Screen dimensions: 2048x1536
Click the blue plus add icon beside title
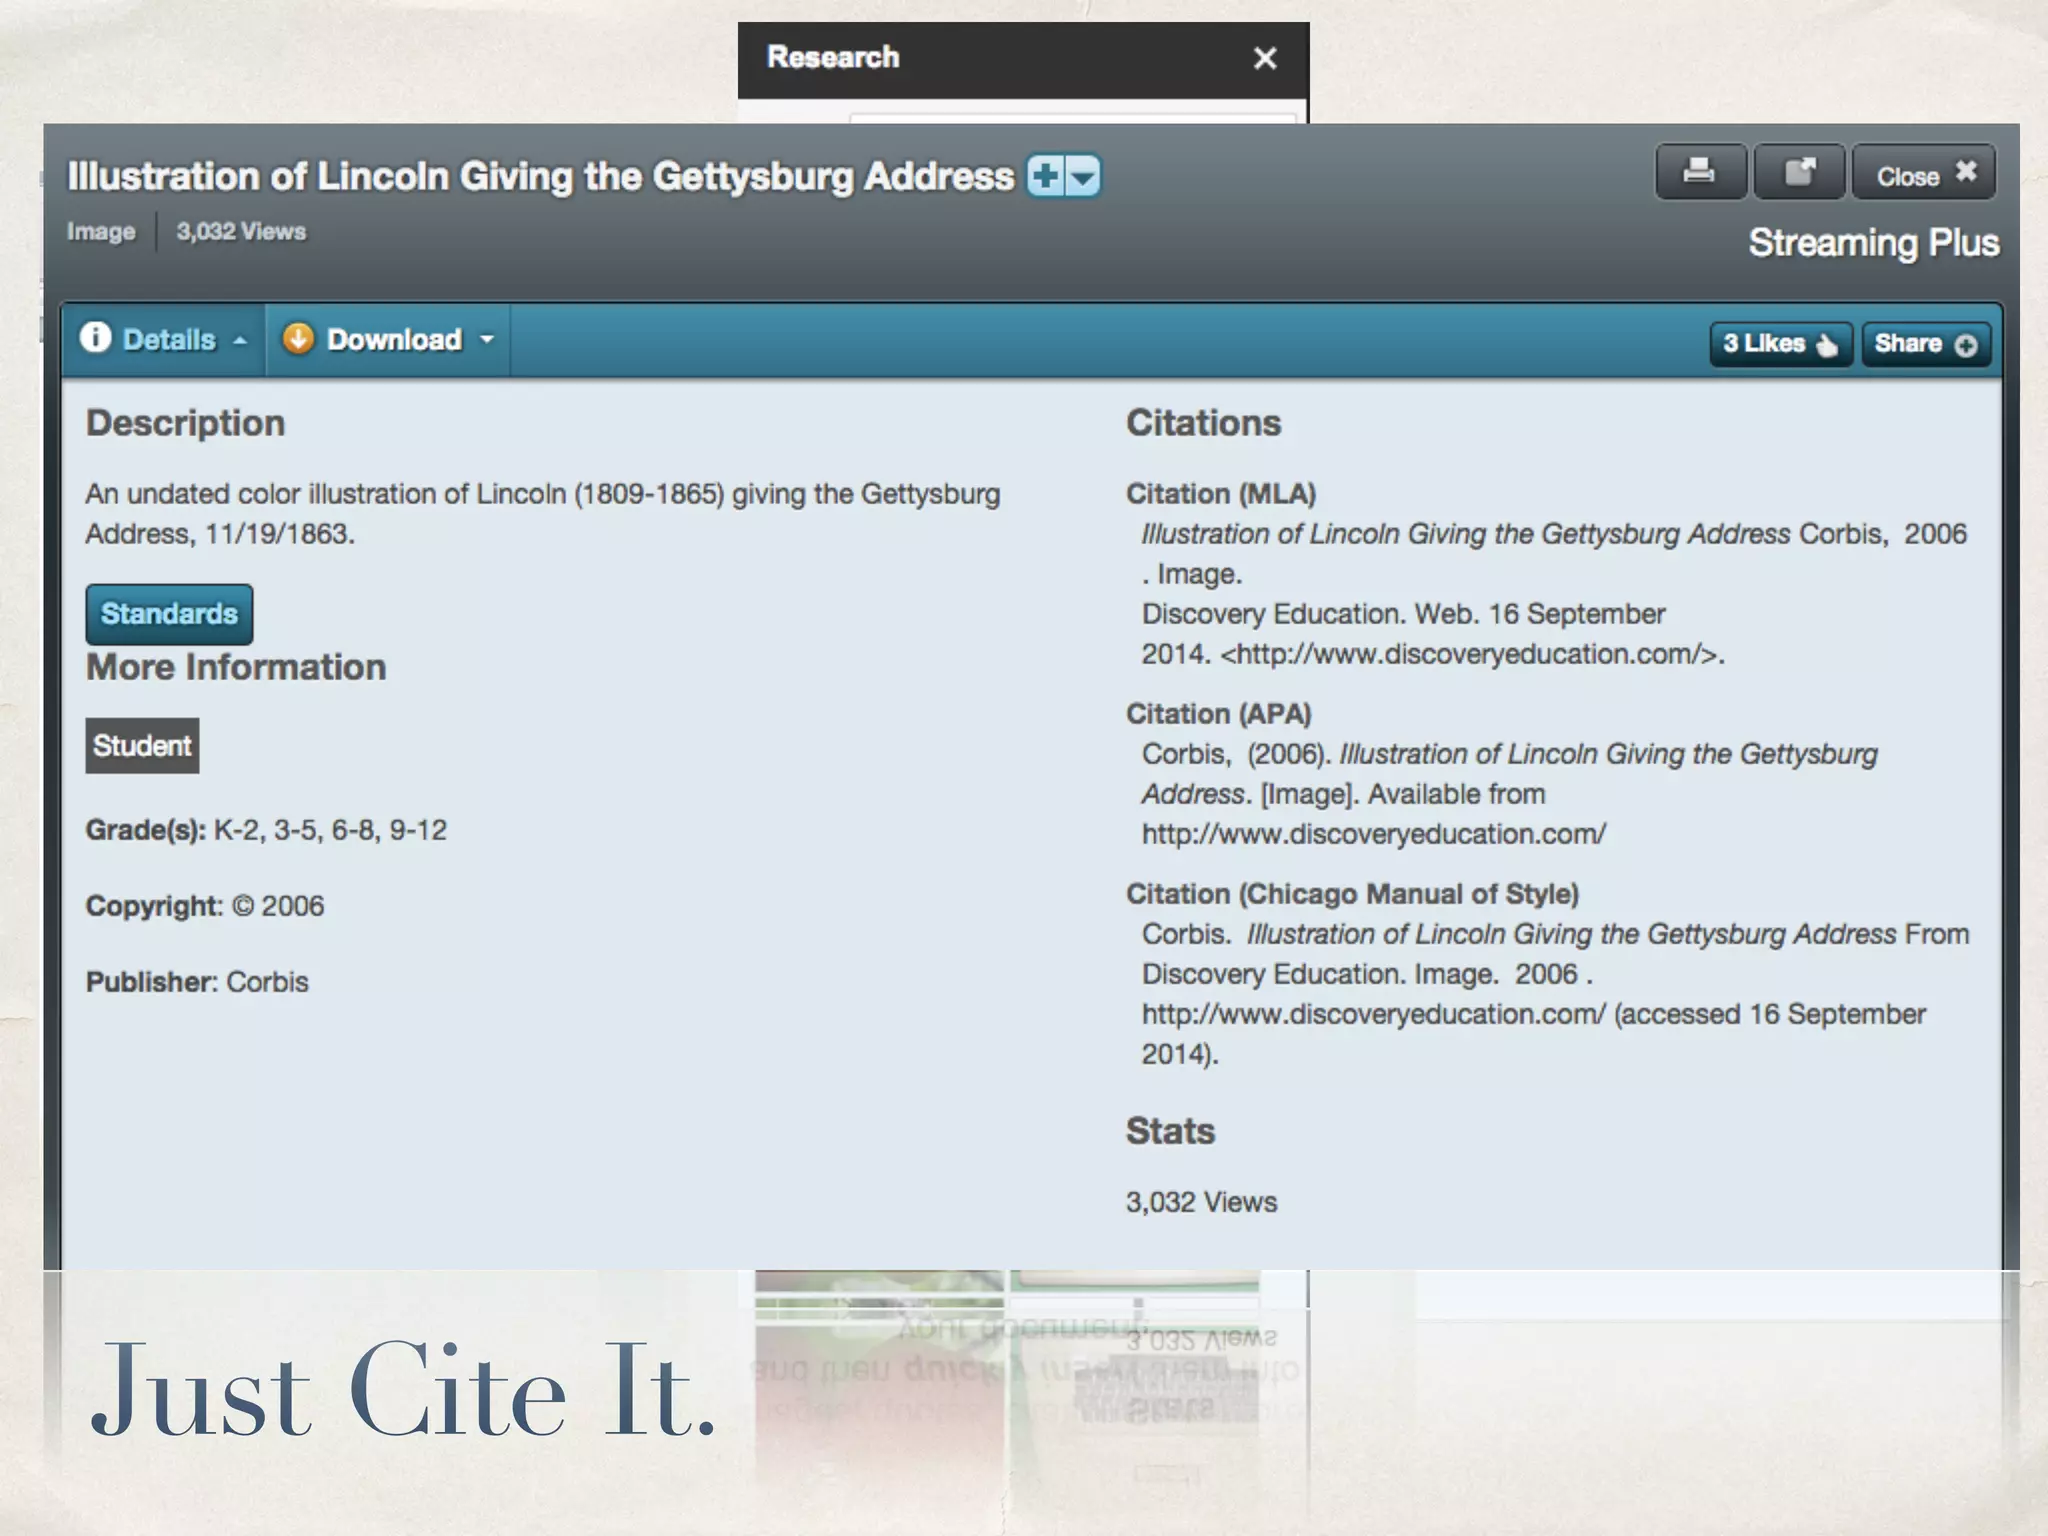[1046, 177]
